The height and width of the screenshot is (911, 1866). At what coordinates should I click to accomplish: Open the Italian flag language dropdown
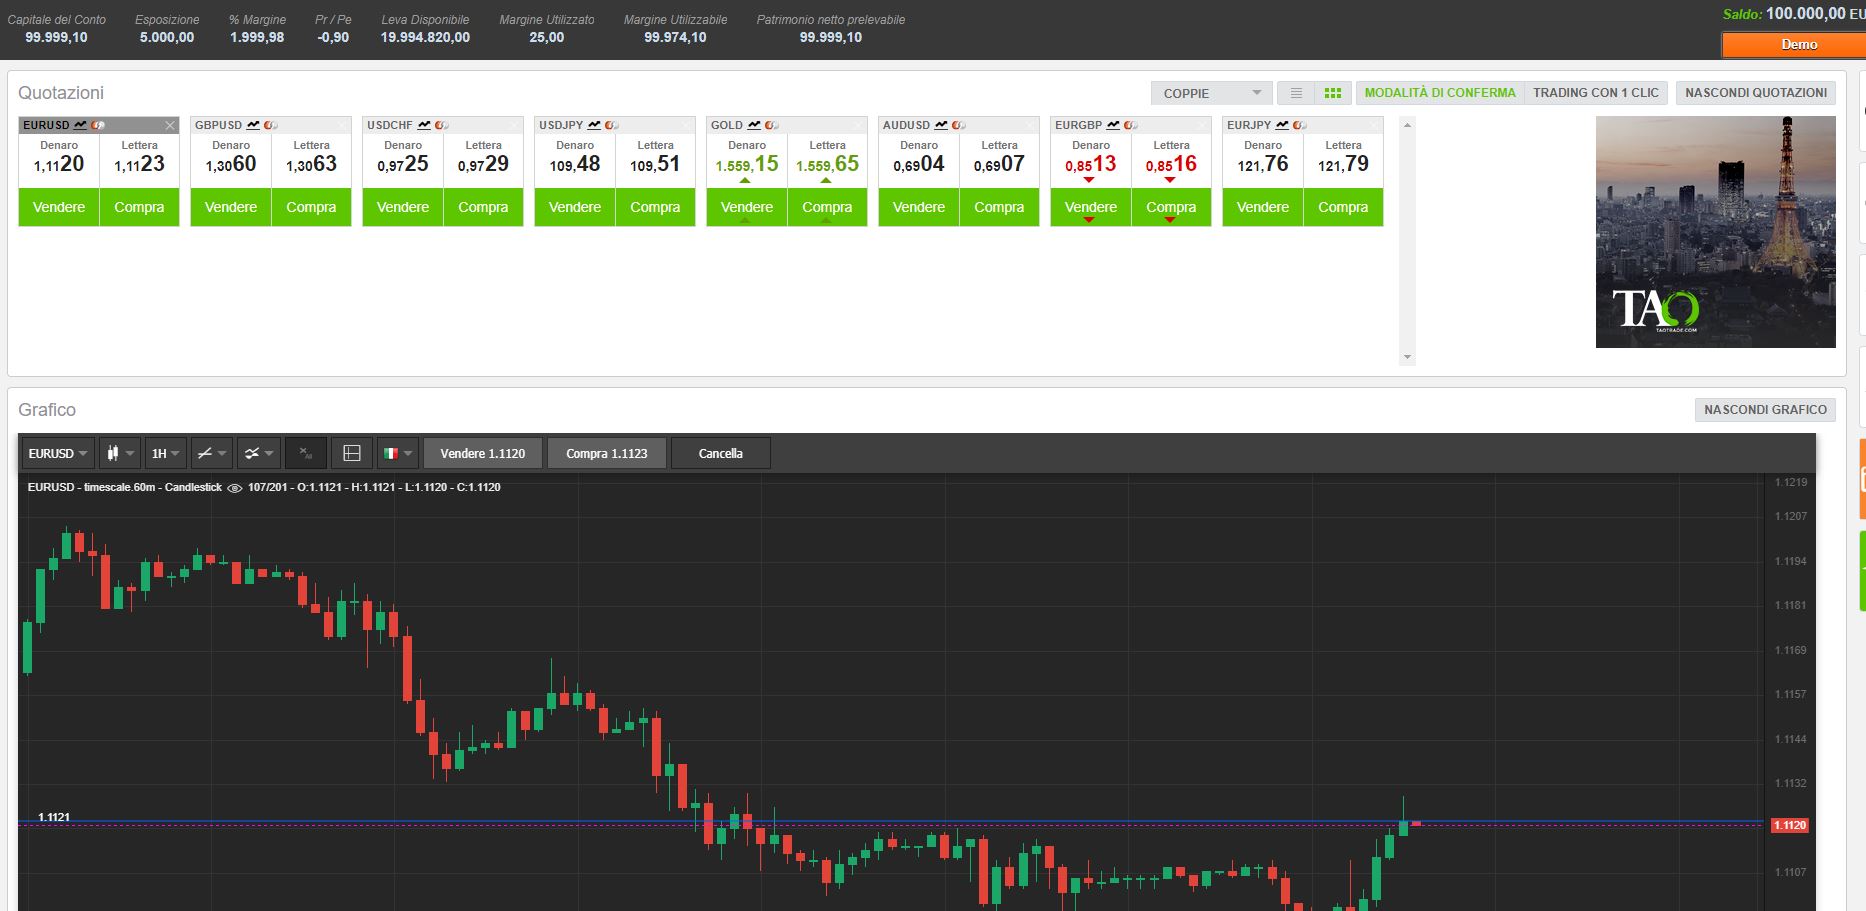pyautogui.click(x=398, y=453)
